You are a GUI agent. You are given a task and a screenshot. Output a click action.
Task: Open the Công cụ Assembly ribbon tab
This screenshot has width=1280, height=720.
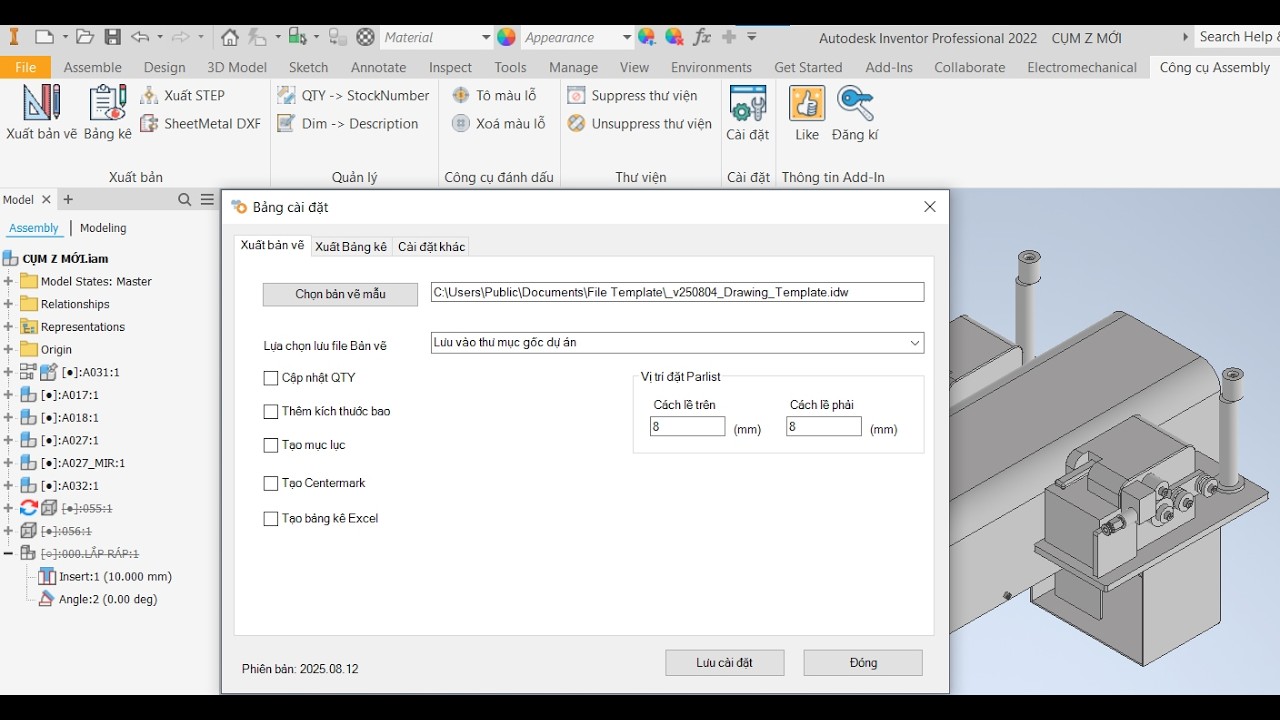click(1215, 67)
